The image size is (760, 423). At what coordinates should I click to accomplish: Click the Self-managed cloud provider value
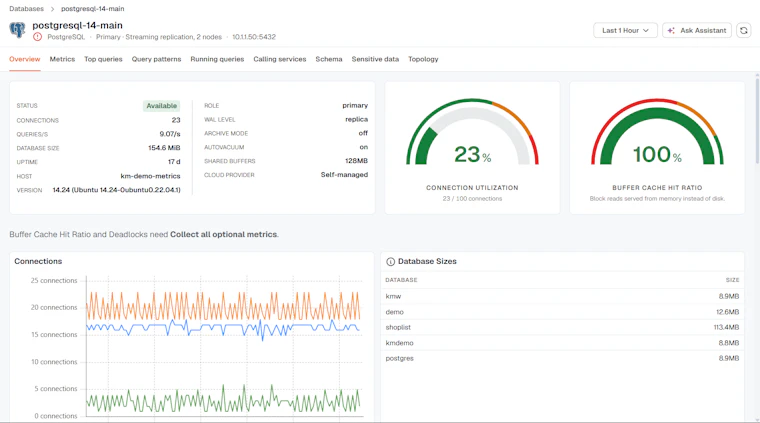(x=344, y=174)
